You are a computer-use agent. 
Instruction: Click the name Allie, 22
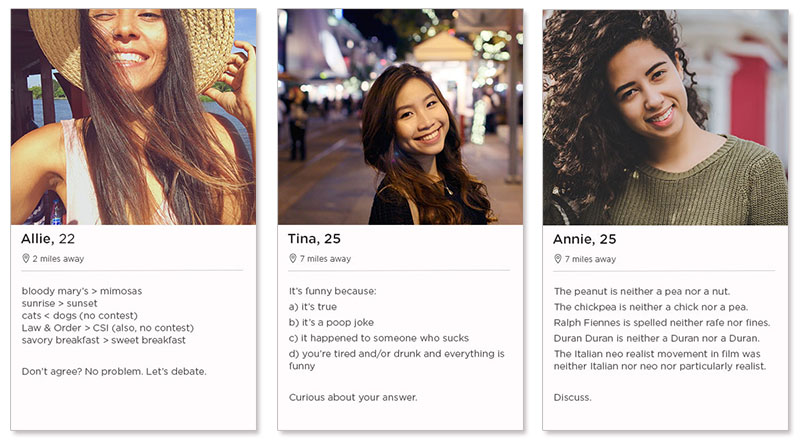[x=48, y=238]
